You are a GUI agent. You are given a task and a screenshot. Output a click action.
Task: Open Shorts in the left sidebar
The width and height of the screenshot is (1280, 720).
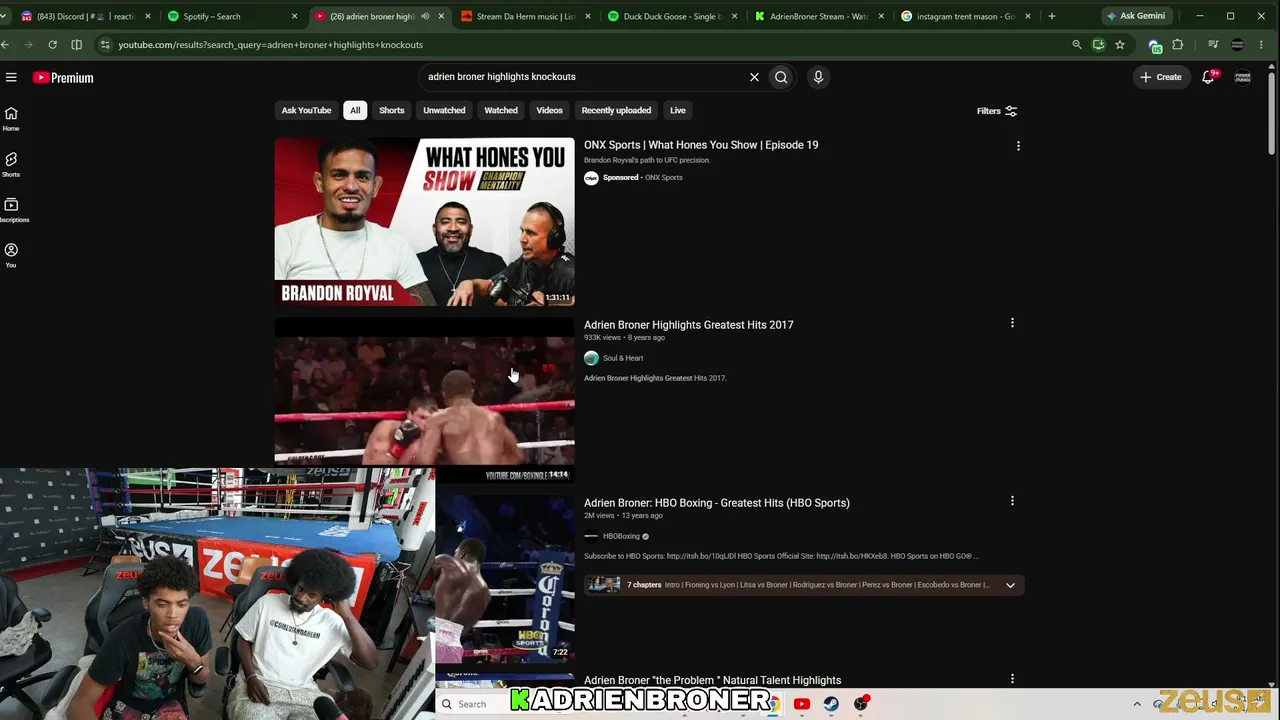tap(11, 164)
